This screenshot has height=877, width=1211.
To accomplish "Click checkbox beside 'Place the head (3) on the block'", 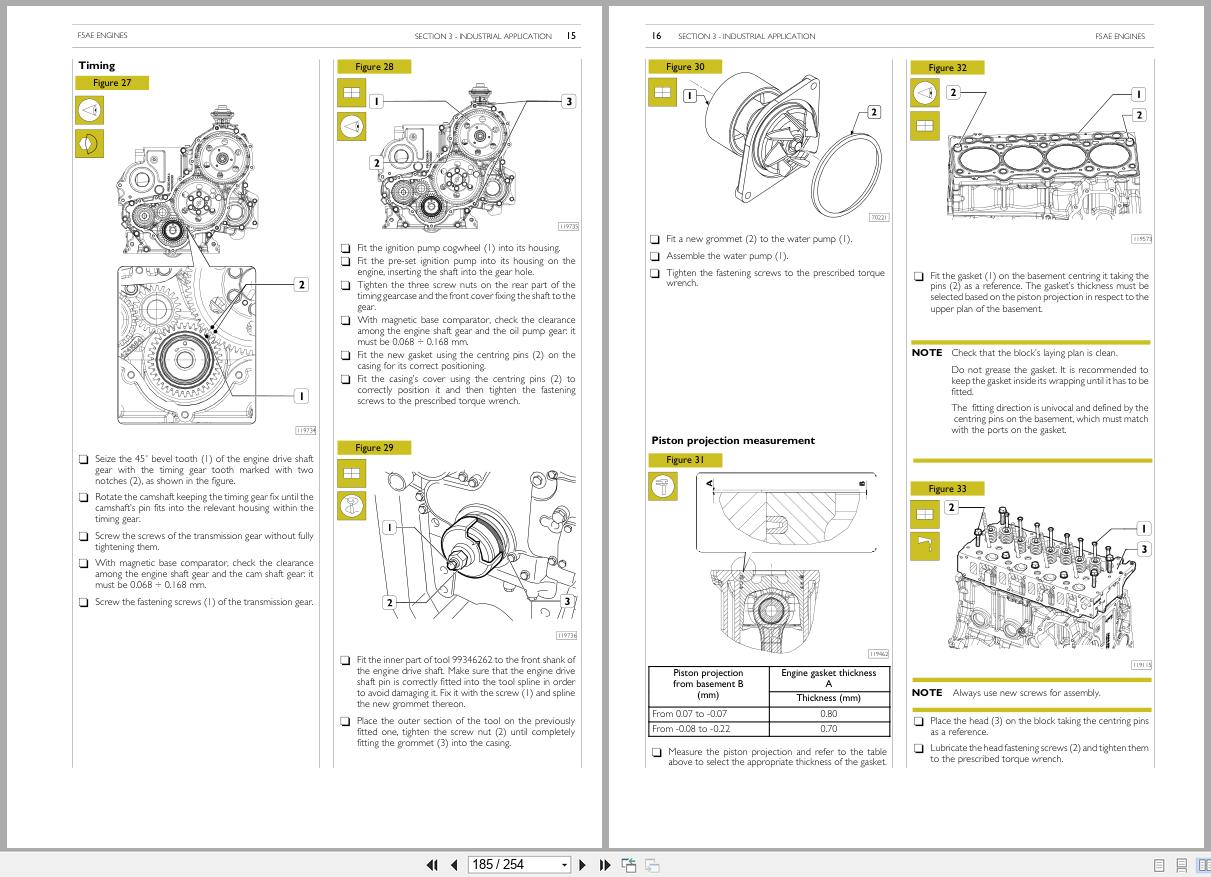I will [x=919, y=721].
